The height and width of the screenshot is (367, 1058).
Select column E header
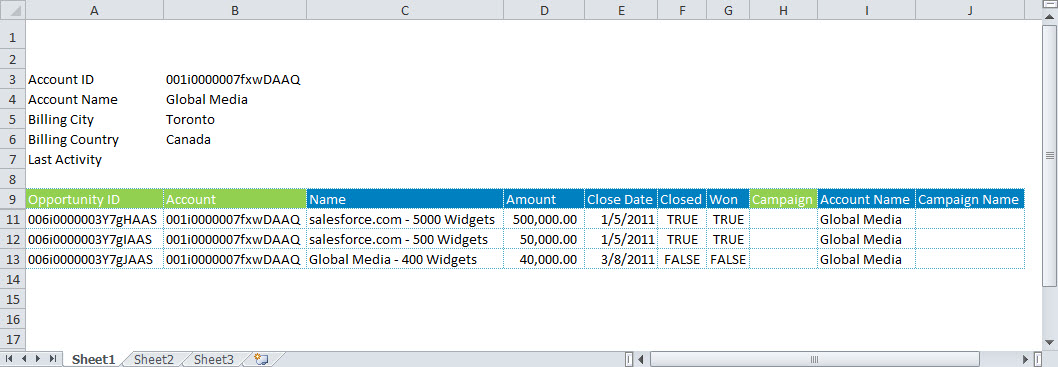[x=621, y=9]
